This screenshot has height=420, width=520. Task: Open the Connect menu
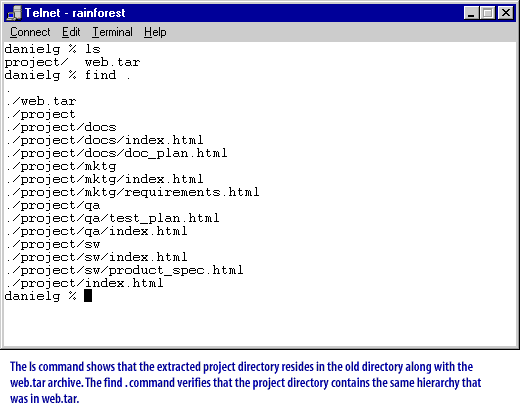click(x=30, y=32)
